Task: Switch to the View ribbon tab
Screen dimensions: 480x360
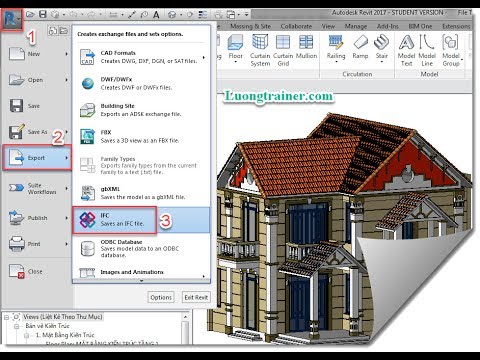Action: [x=328, y=26]
